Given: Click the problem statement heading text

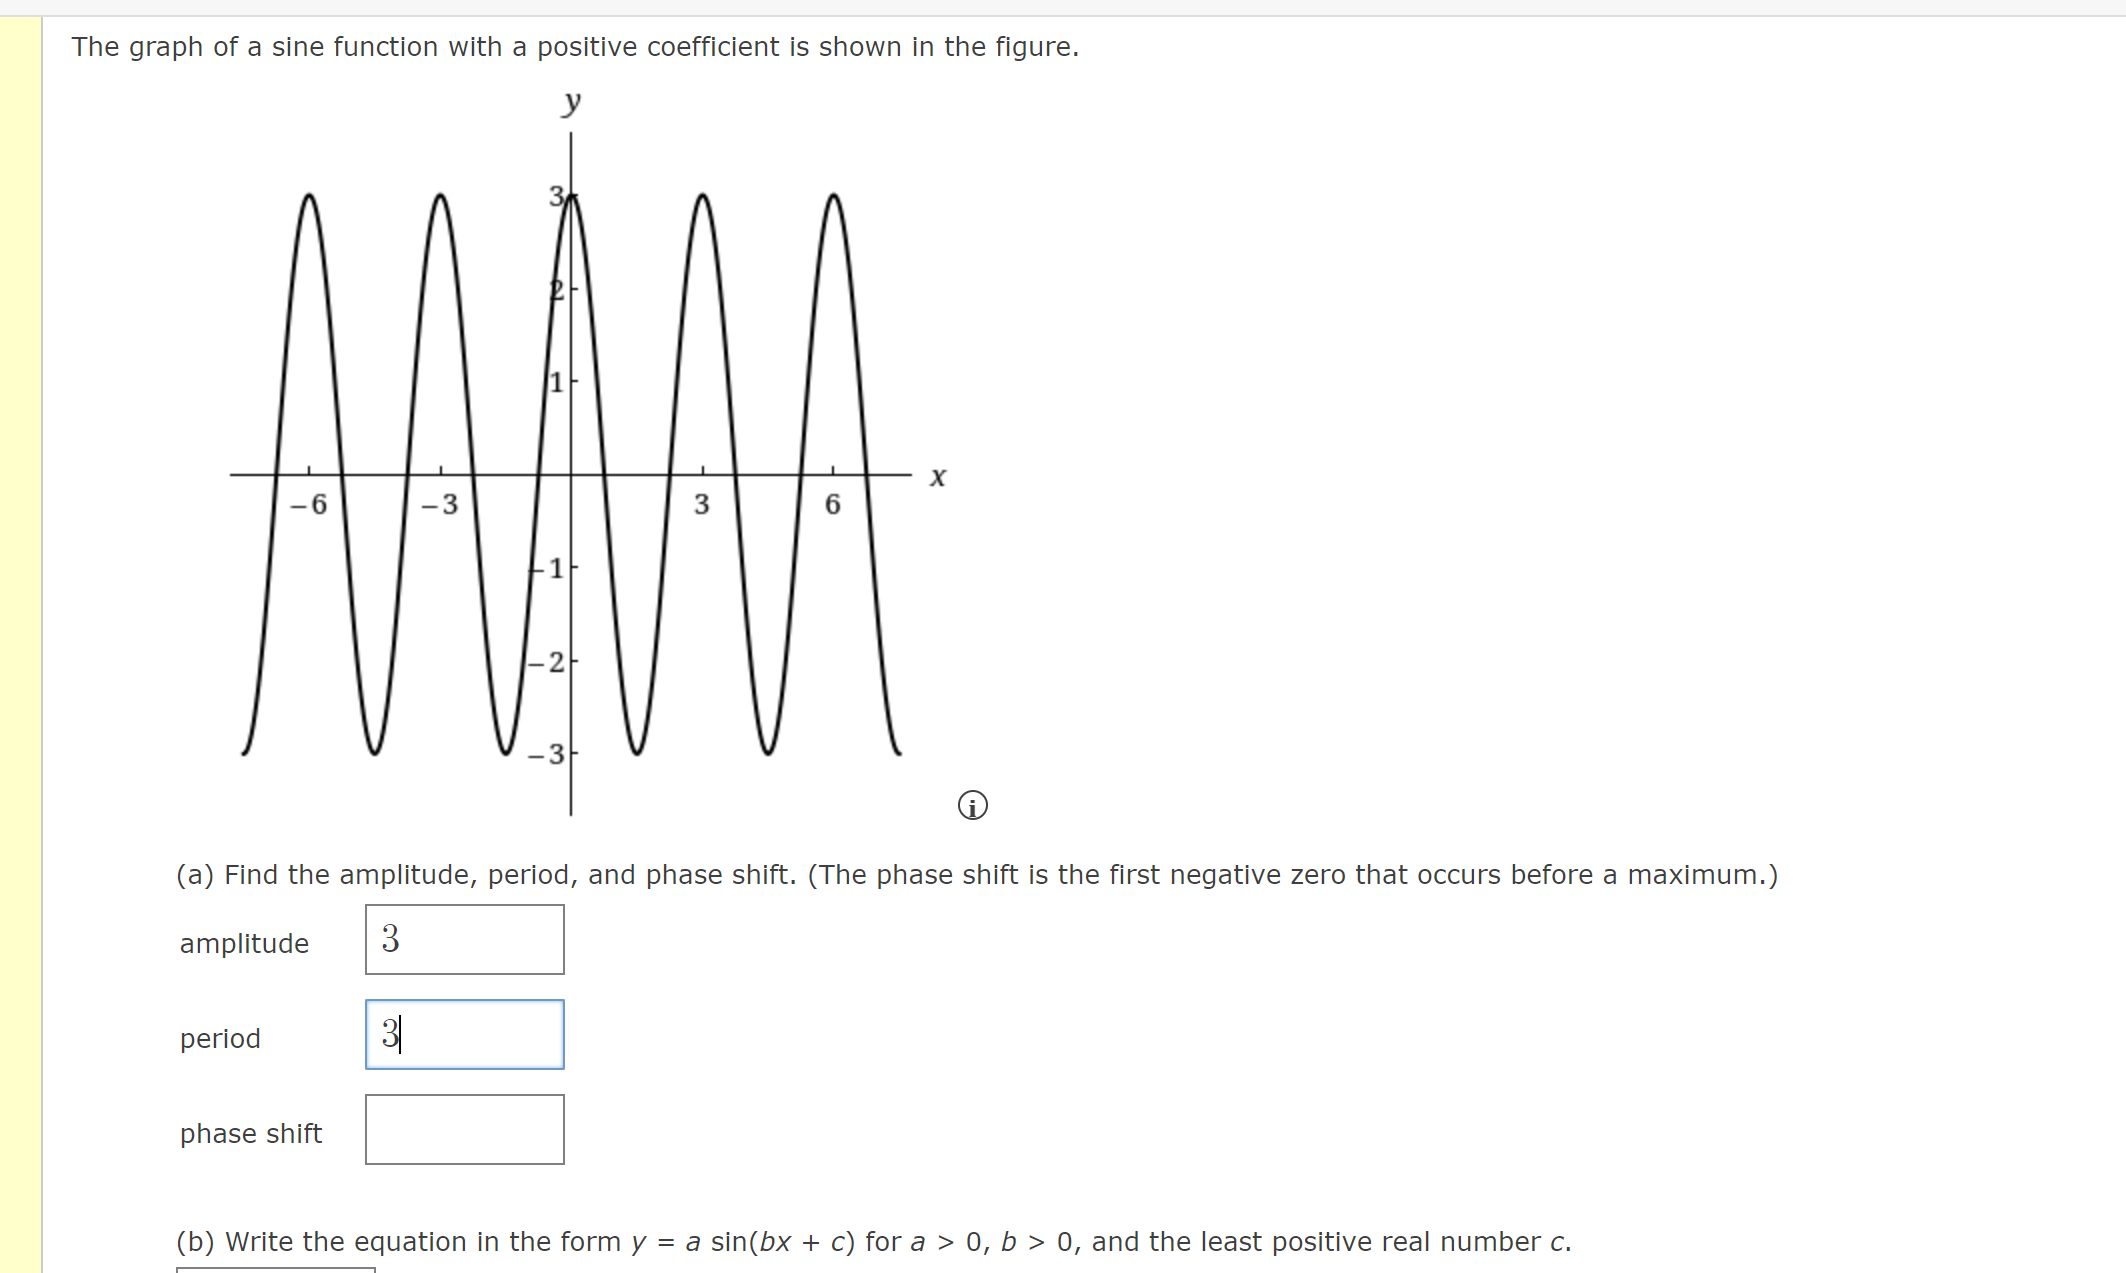Looking at the screenshot, I should click(x=575, y=46).
